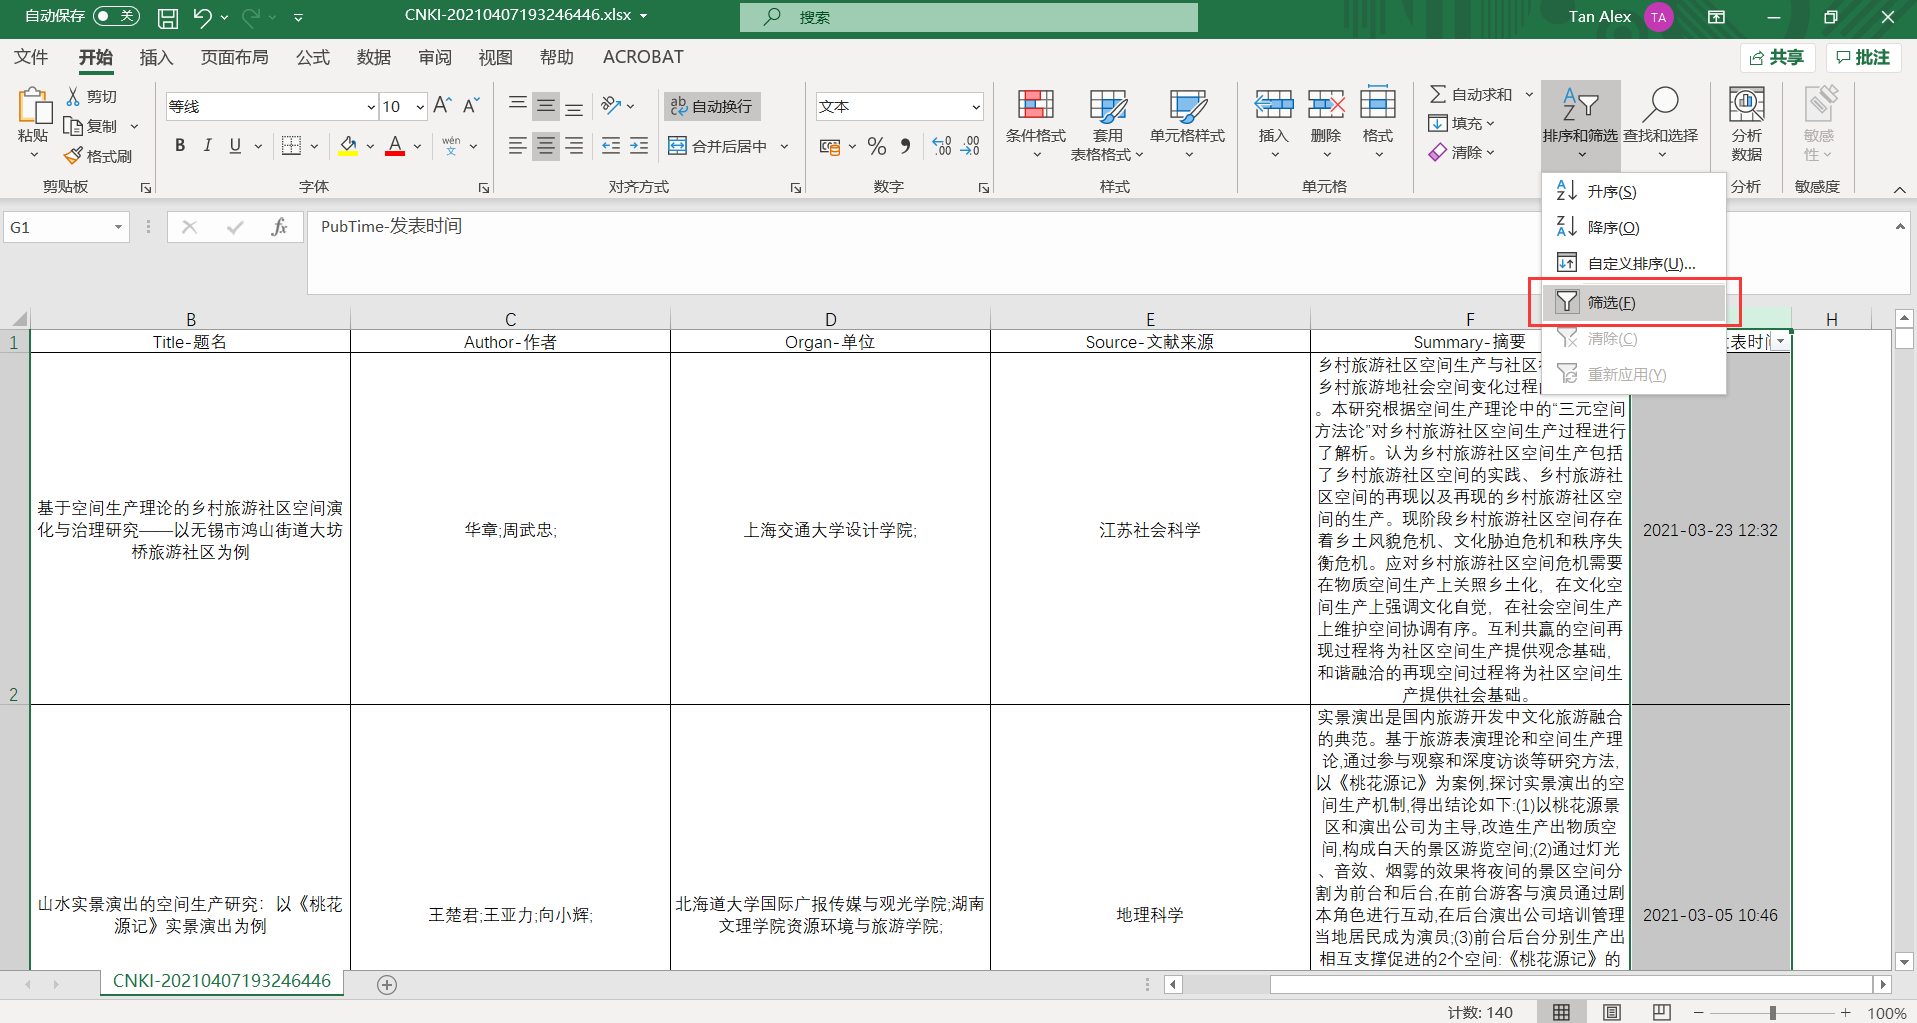Click the center horizontal alignment icon
The image size is (1917, 1023).
[x=546, y=146]
